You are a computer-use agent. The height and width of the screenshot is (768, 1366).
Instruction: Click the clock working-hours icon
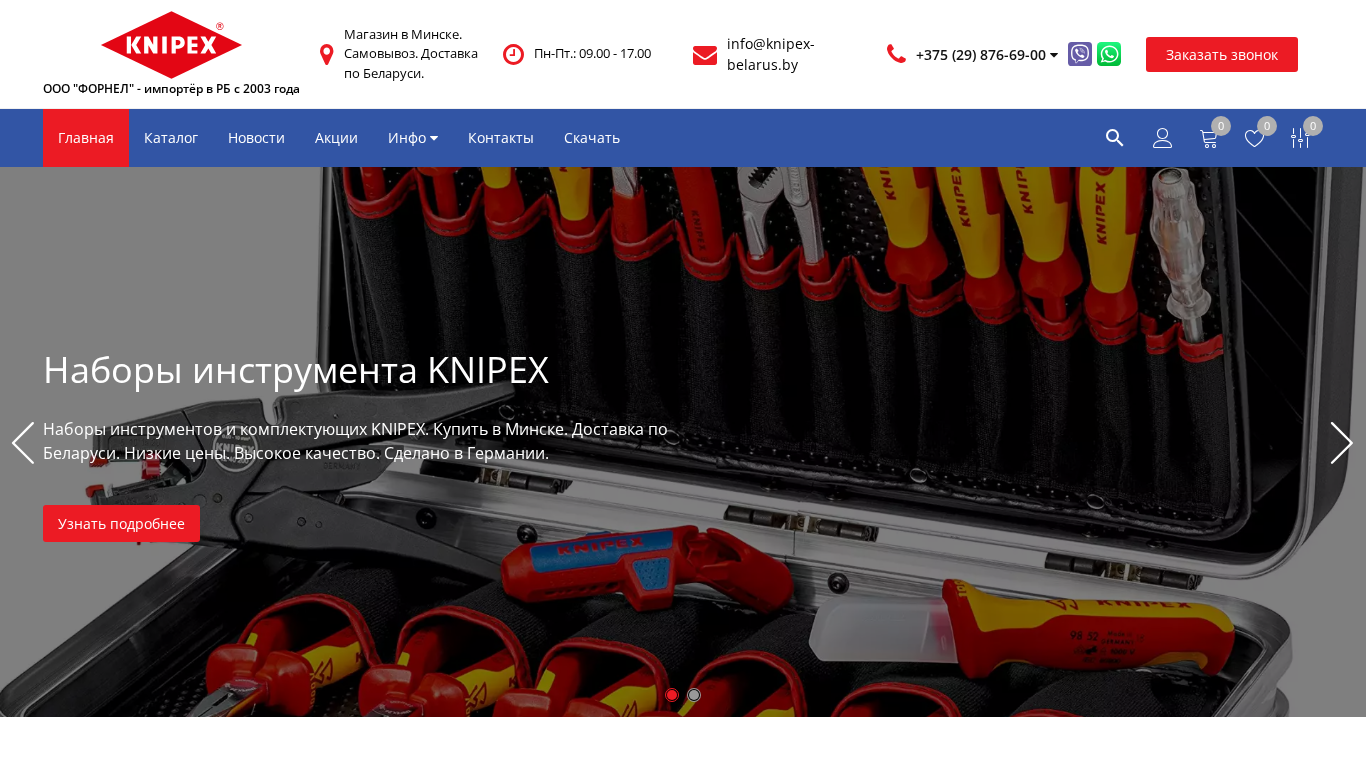pos(513,54)
